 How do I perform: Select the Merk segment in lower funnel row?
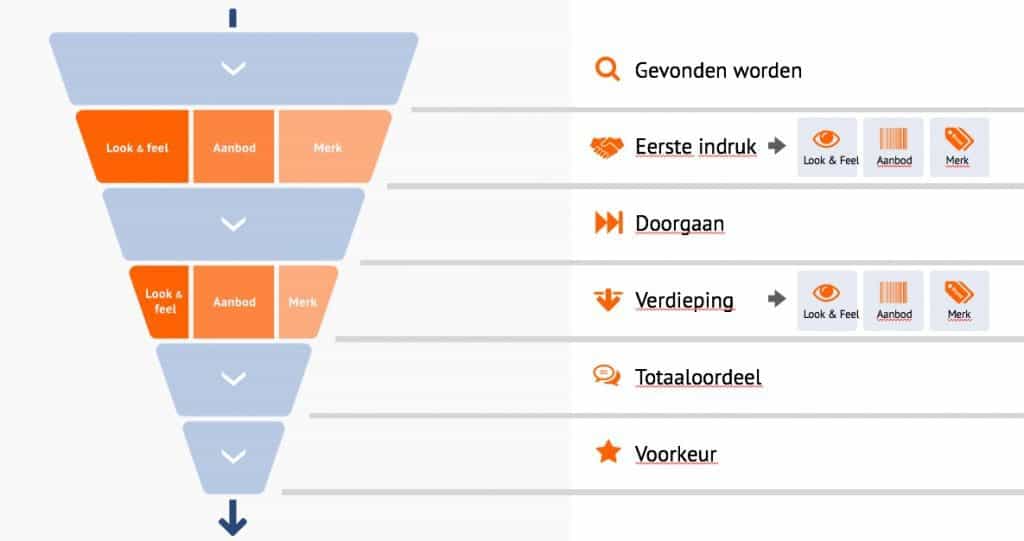(303, 302)
